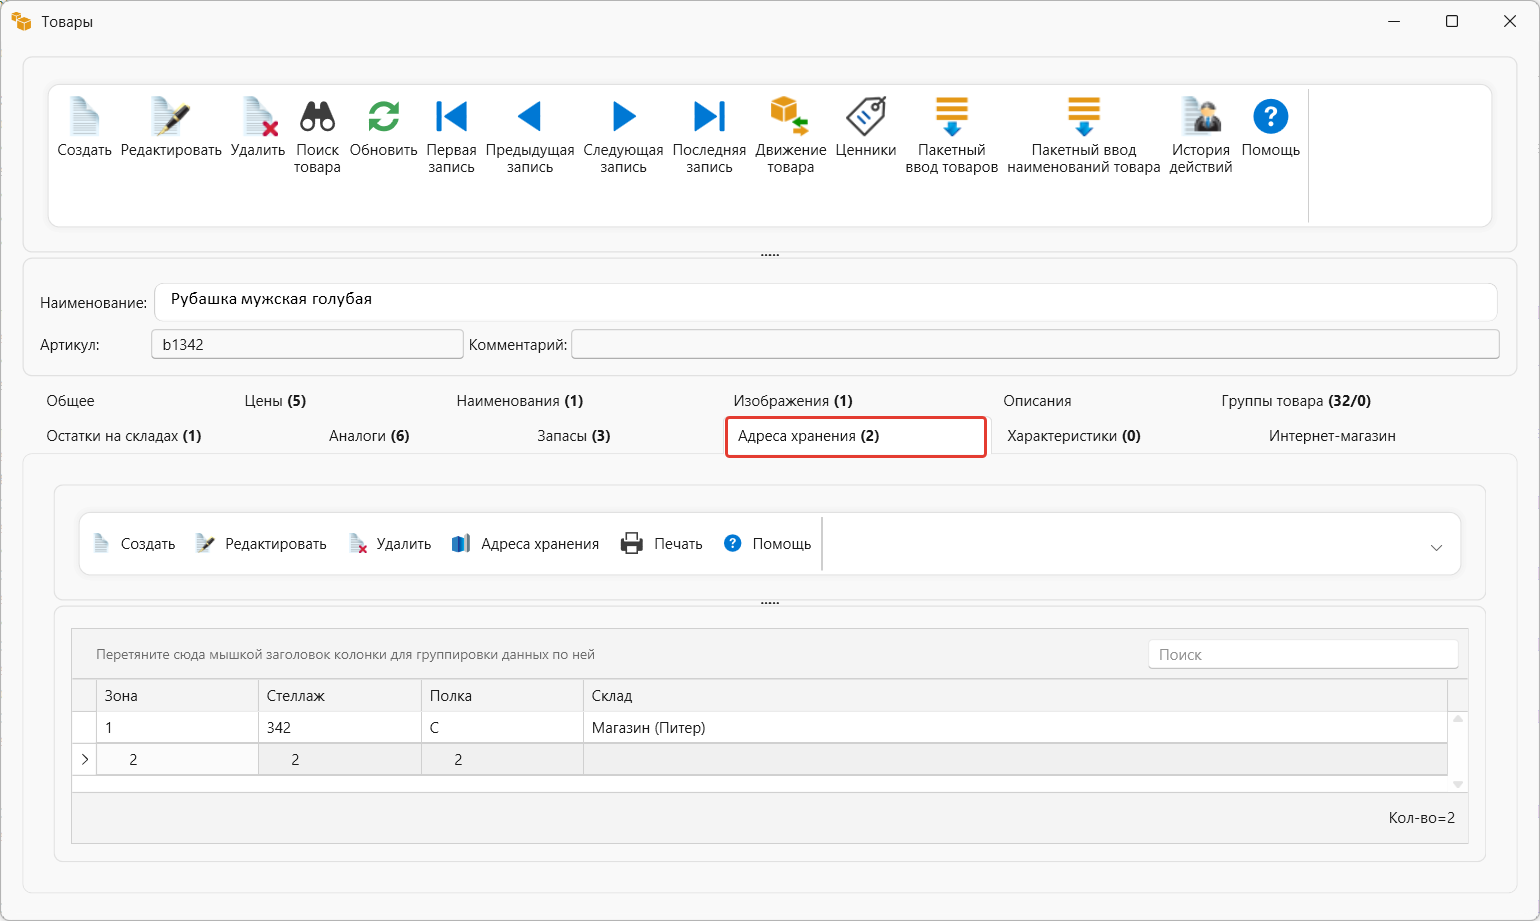
Task: Click Создать in storage addresses toolbar
Action: tap(134, 544)
